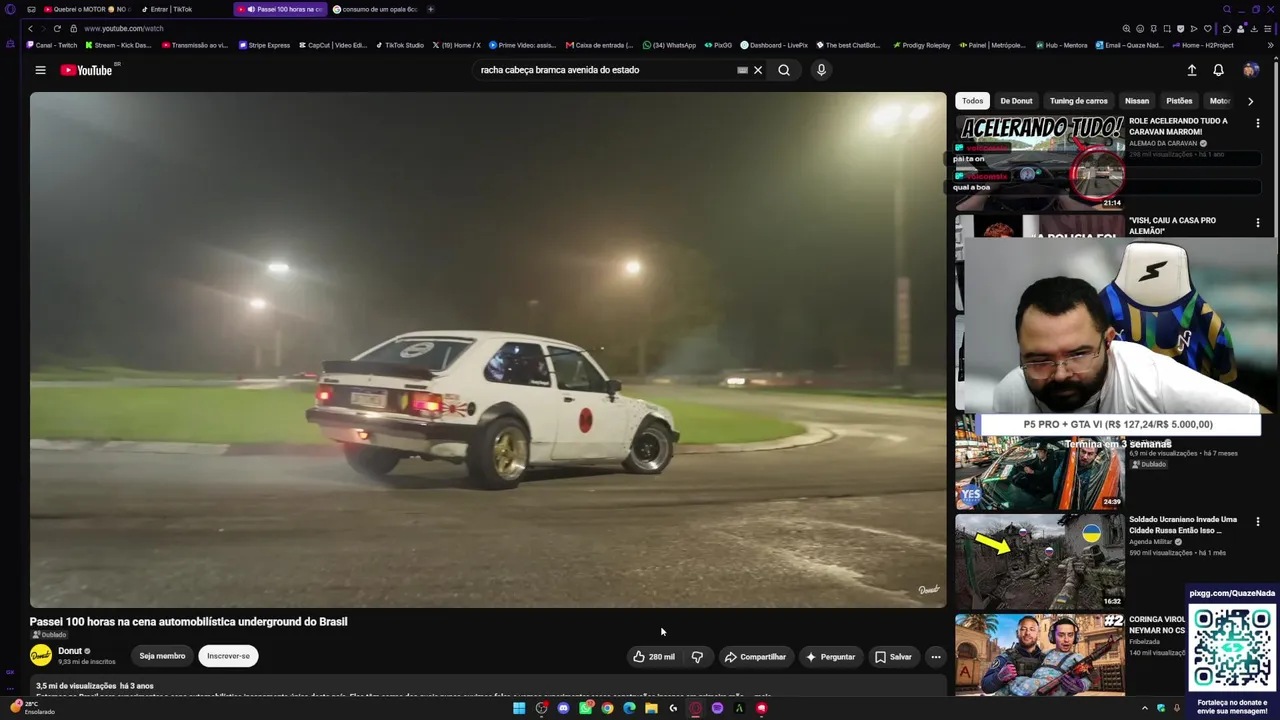Open the Donut channel avatar
The image size is (1280, 720).
tap(41, 656)
